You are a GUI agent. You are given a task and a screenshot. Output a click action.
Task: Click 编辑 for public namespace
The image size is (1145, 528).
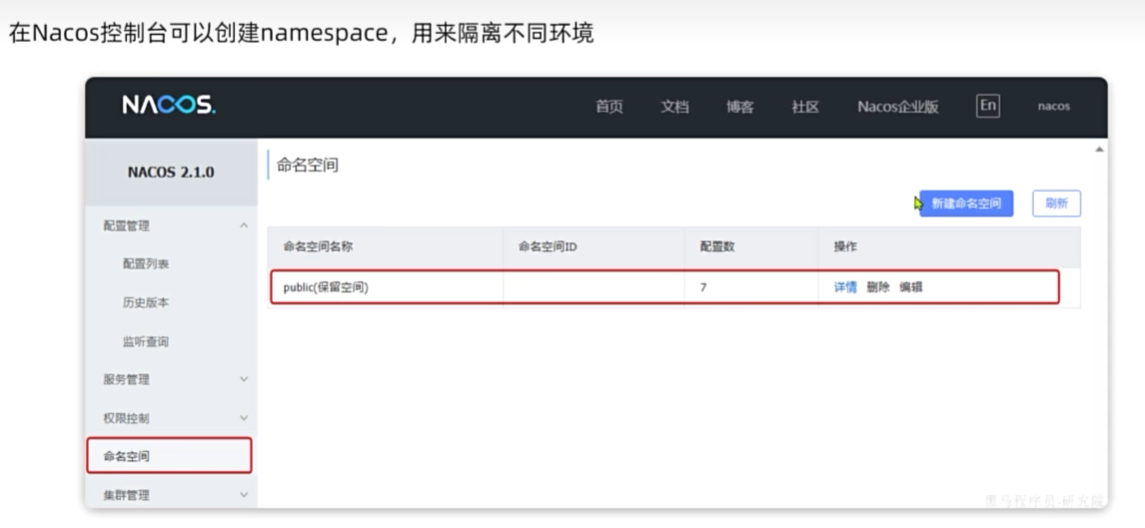(911, 287)
